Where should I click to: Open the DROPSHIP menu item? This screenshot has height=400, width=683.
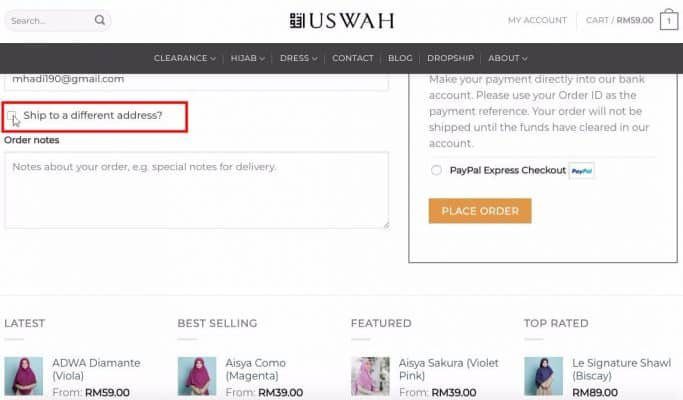click(x=450, y=58)
